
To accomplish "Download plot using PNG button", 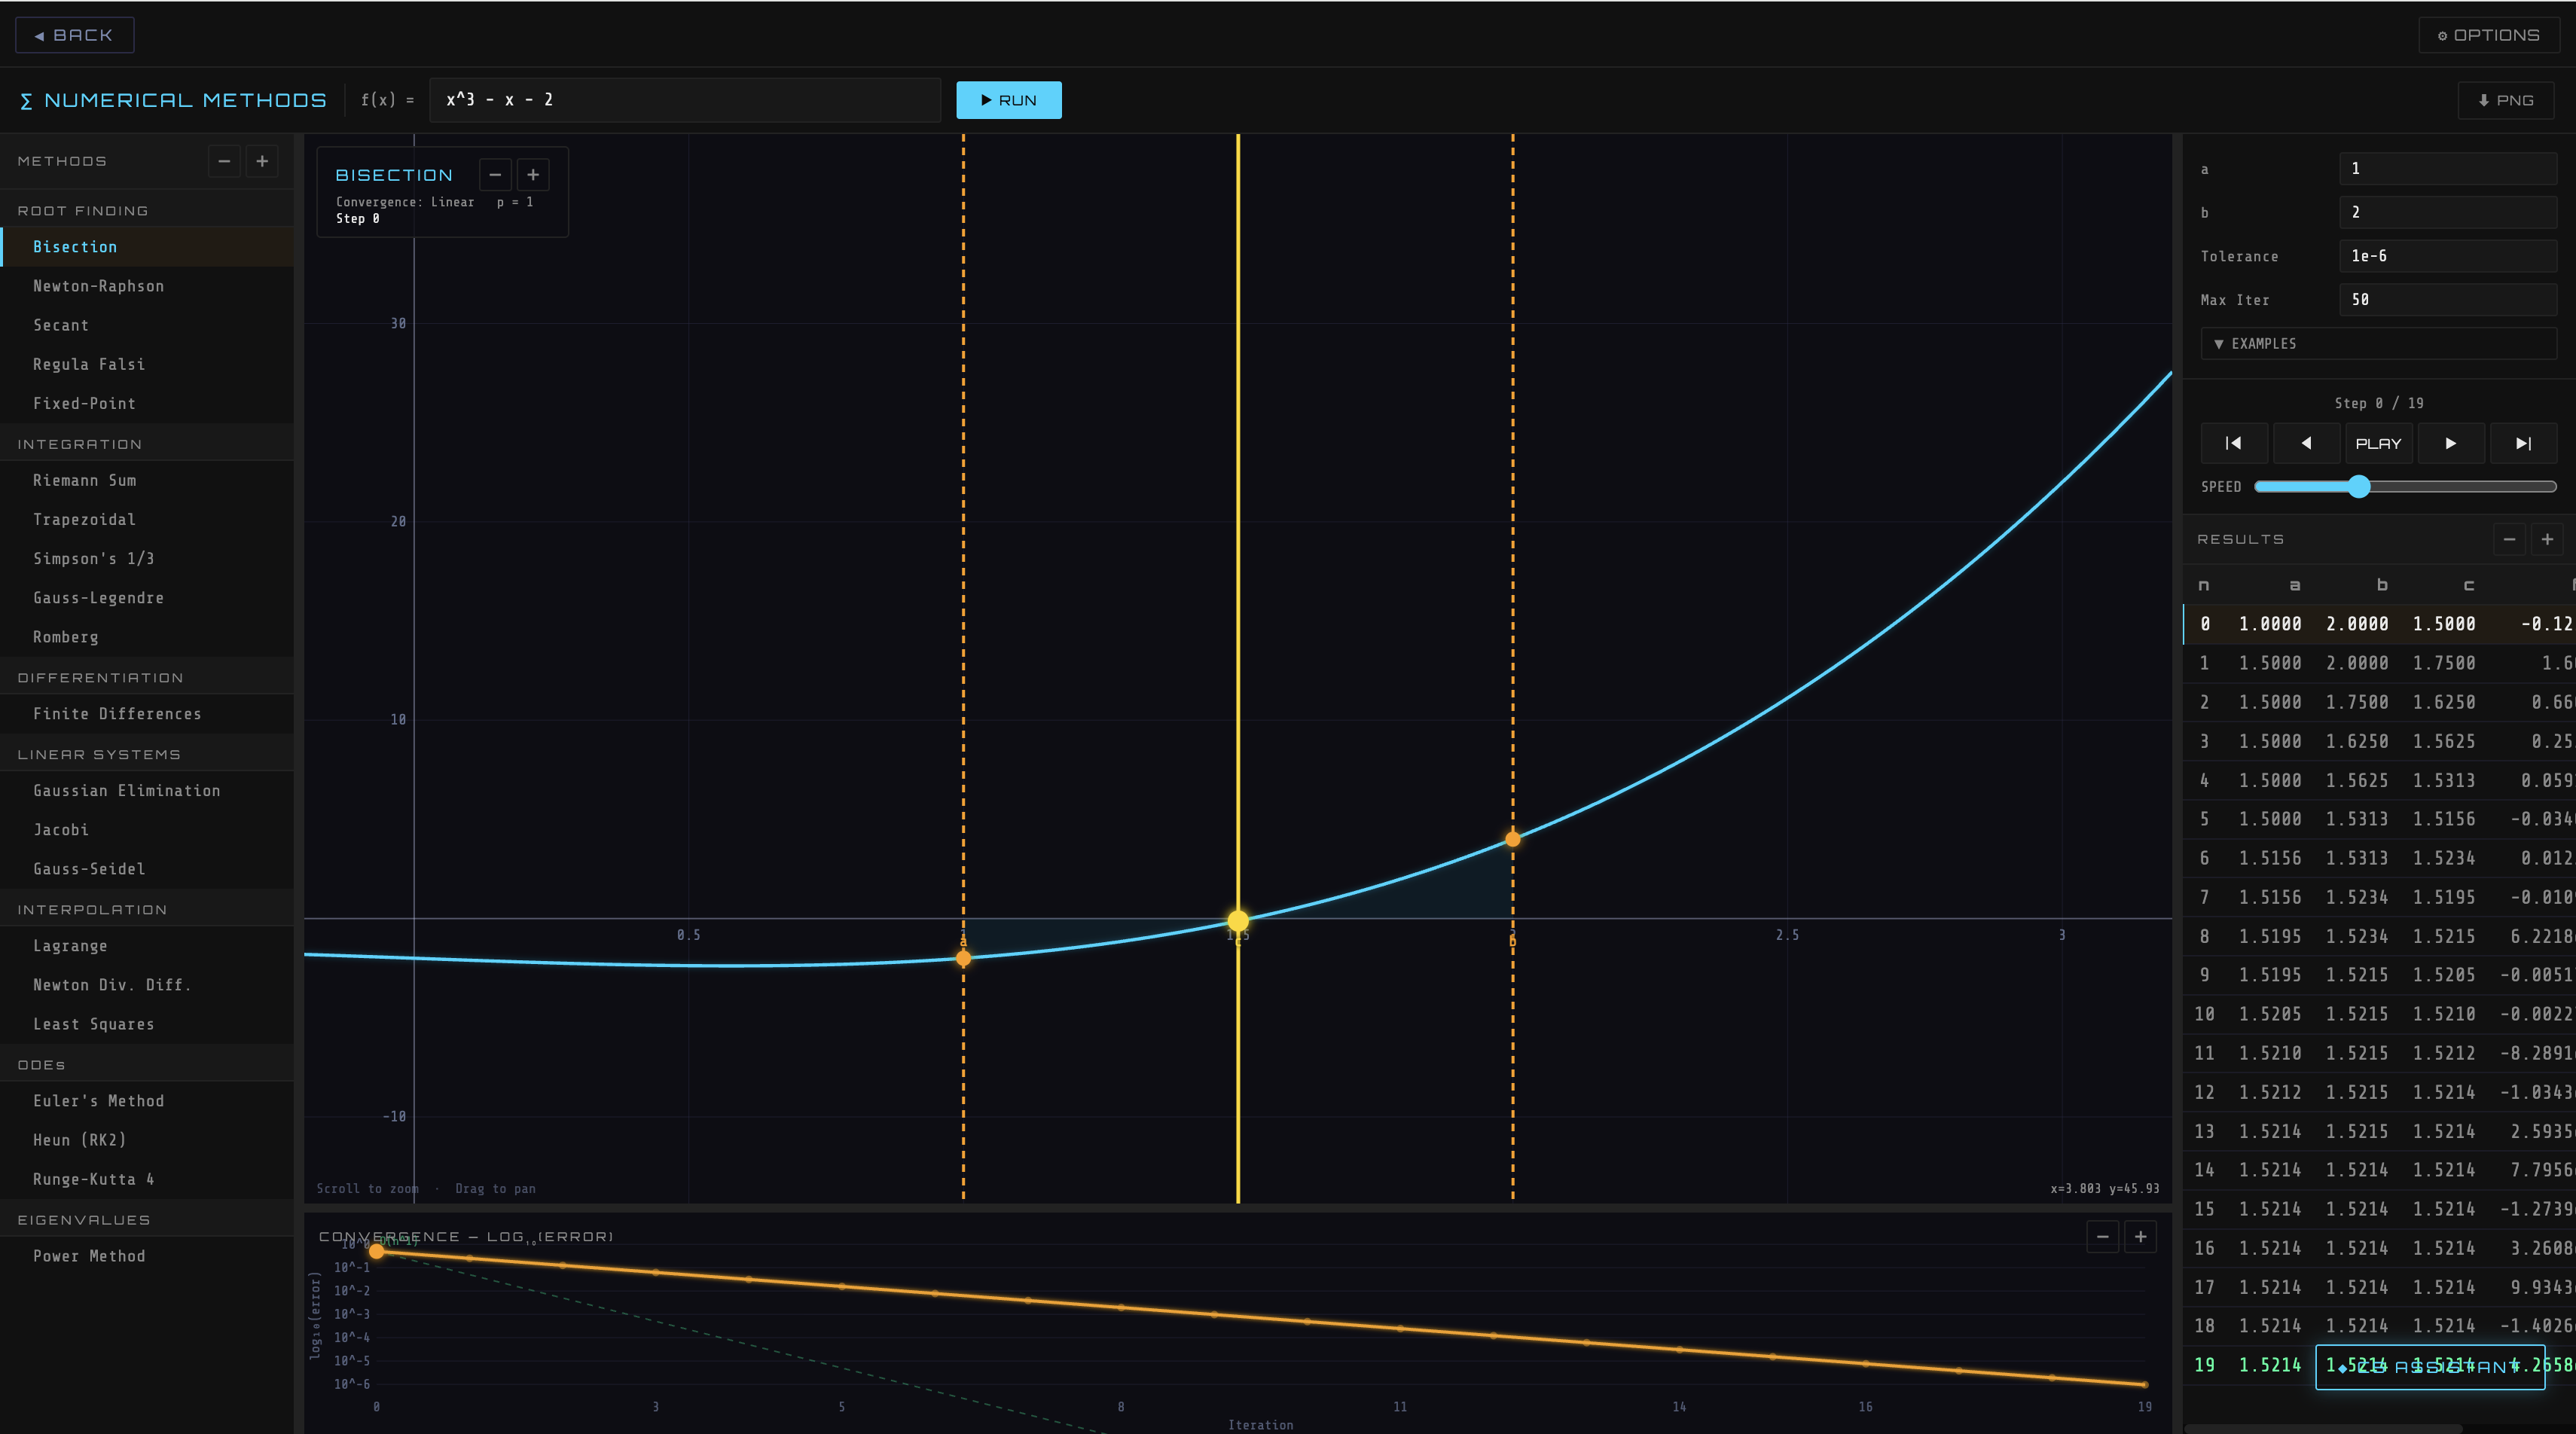I will [x=2505, y=100].
